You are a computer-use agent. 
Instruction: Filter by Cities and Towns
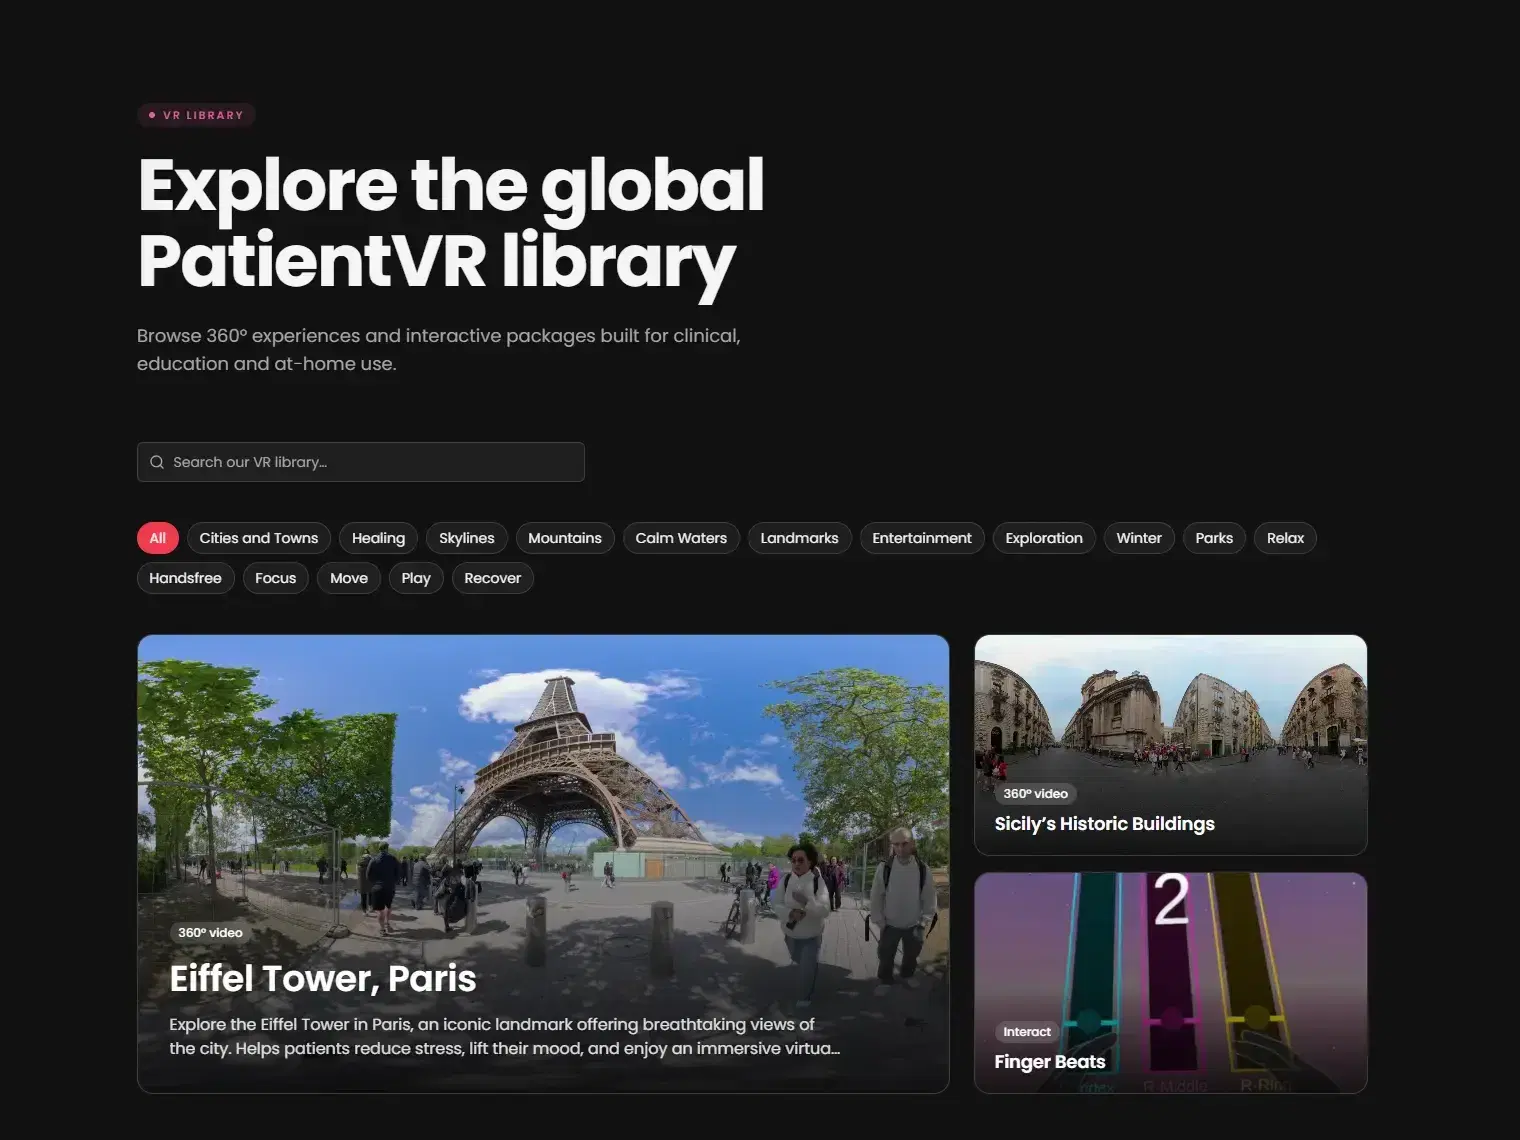(259, 538)
